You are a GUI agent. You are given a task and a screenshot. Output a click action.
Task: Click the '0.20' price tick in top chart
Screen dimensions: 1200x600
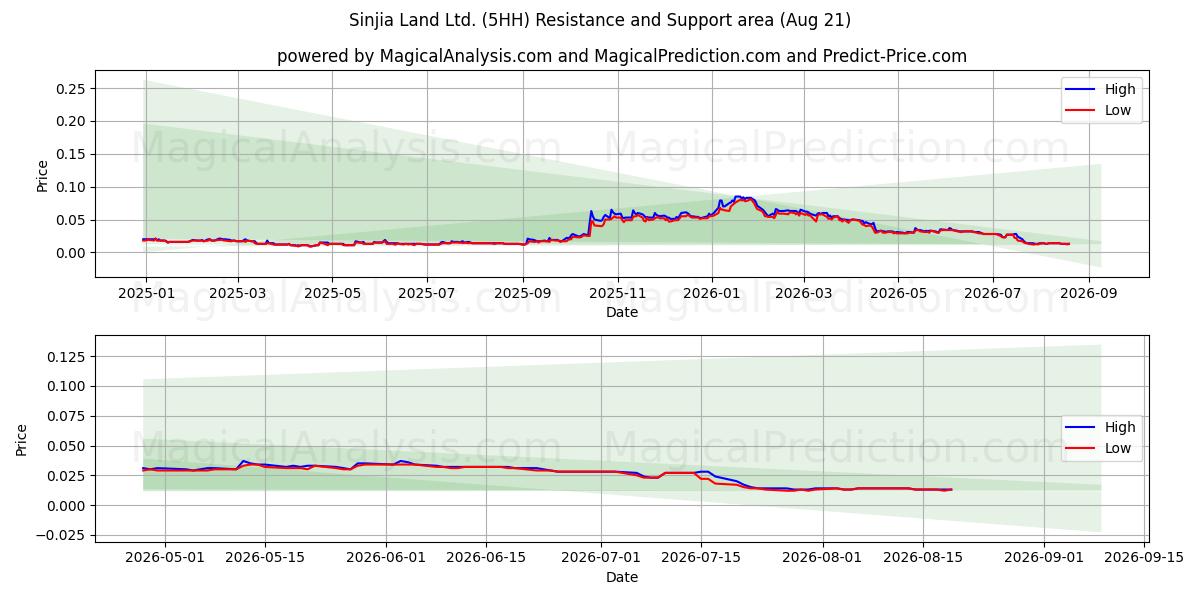pyautogui.click(x=73, y=122)
